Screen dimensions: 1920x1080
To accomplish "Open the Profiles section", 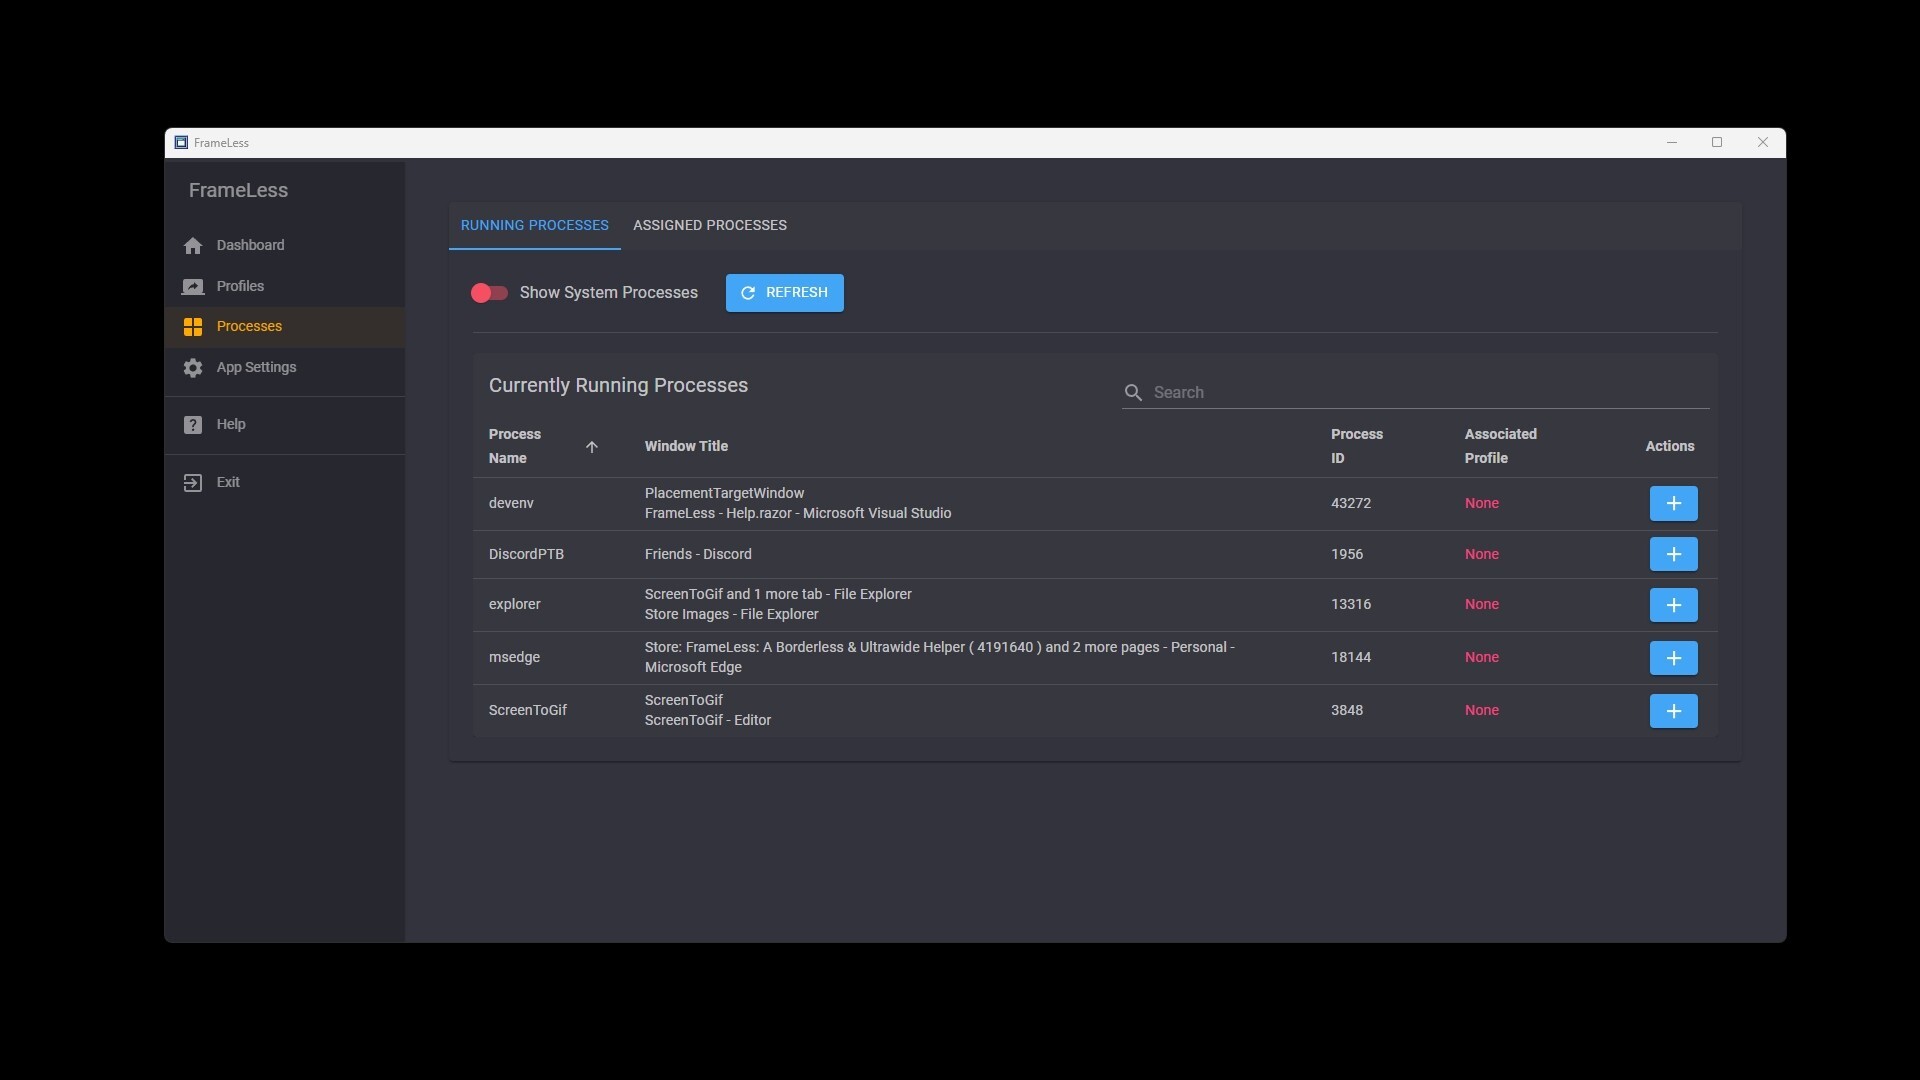I will pos(192,286).
